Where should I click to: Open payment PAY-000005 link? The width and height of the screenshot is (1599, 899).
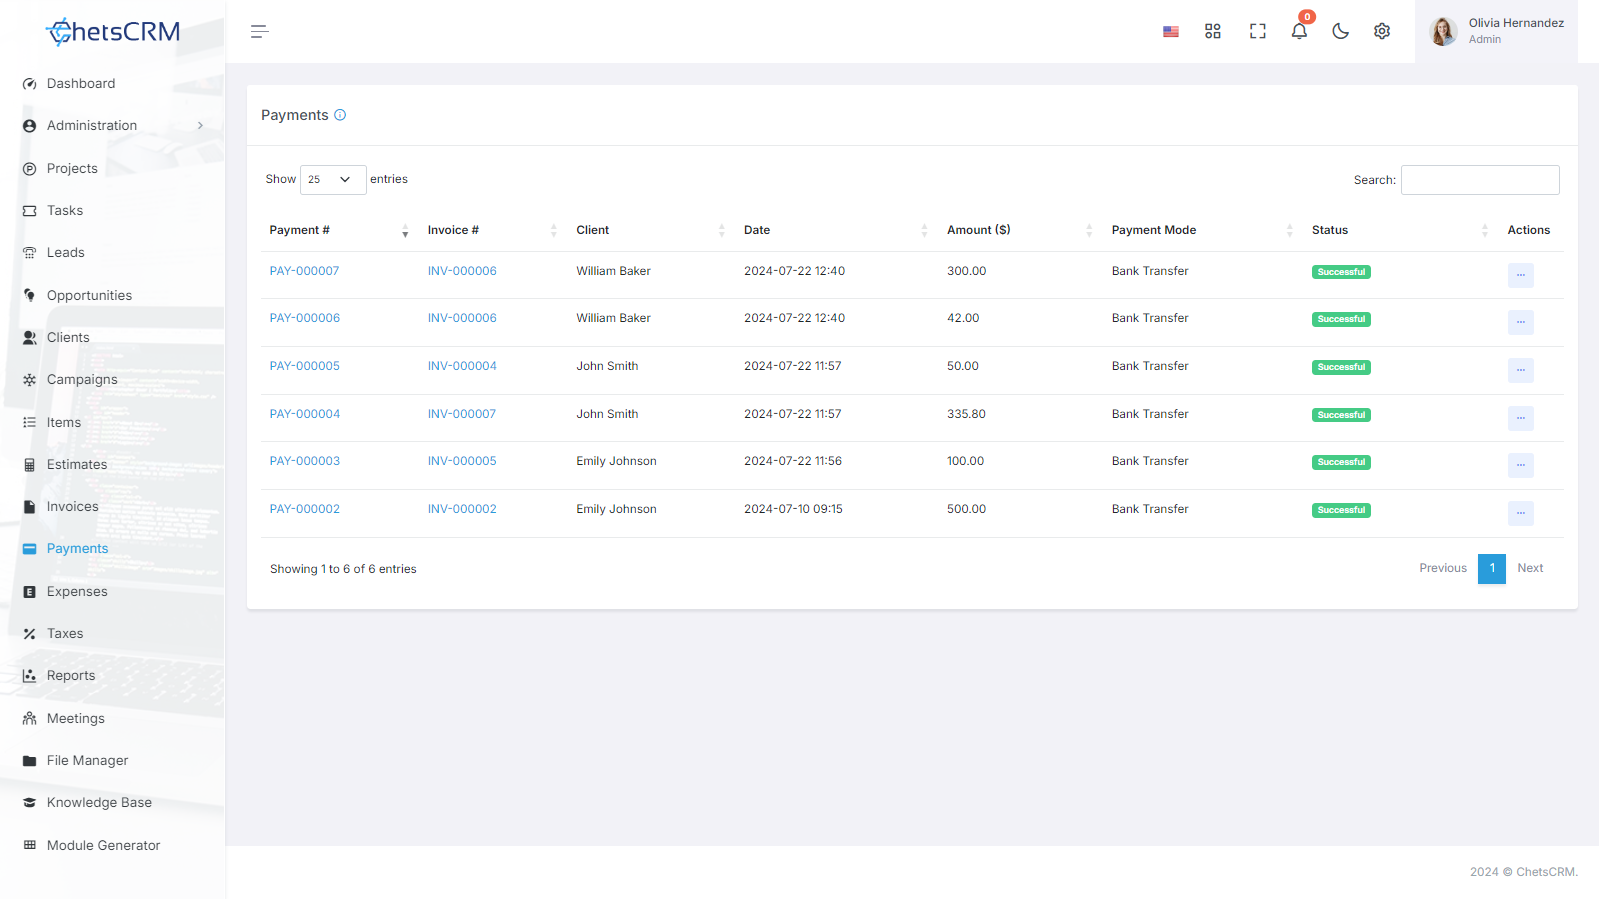[x=304, y=366]
